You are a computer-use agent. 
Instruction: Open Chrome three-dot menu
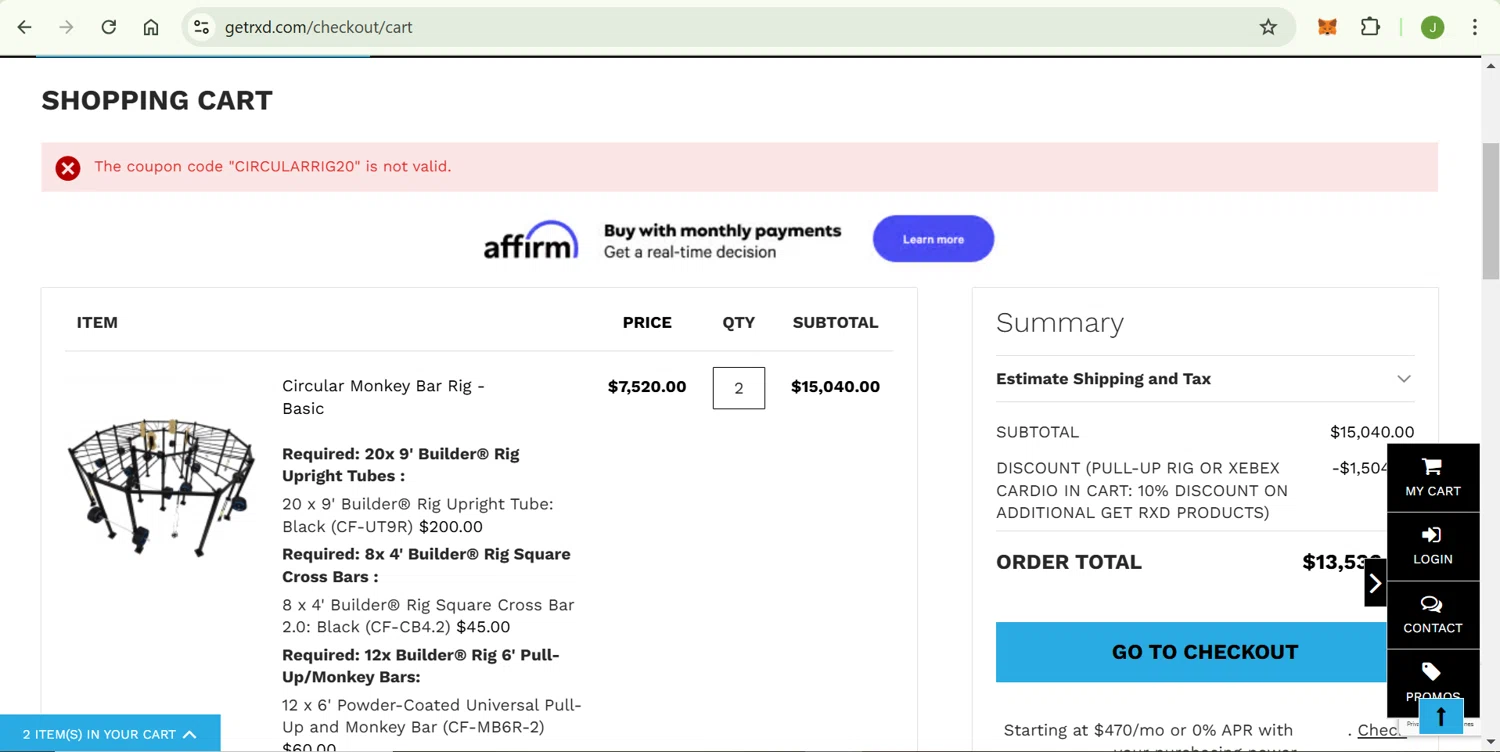click(x=1475, y=27)
